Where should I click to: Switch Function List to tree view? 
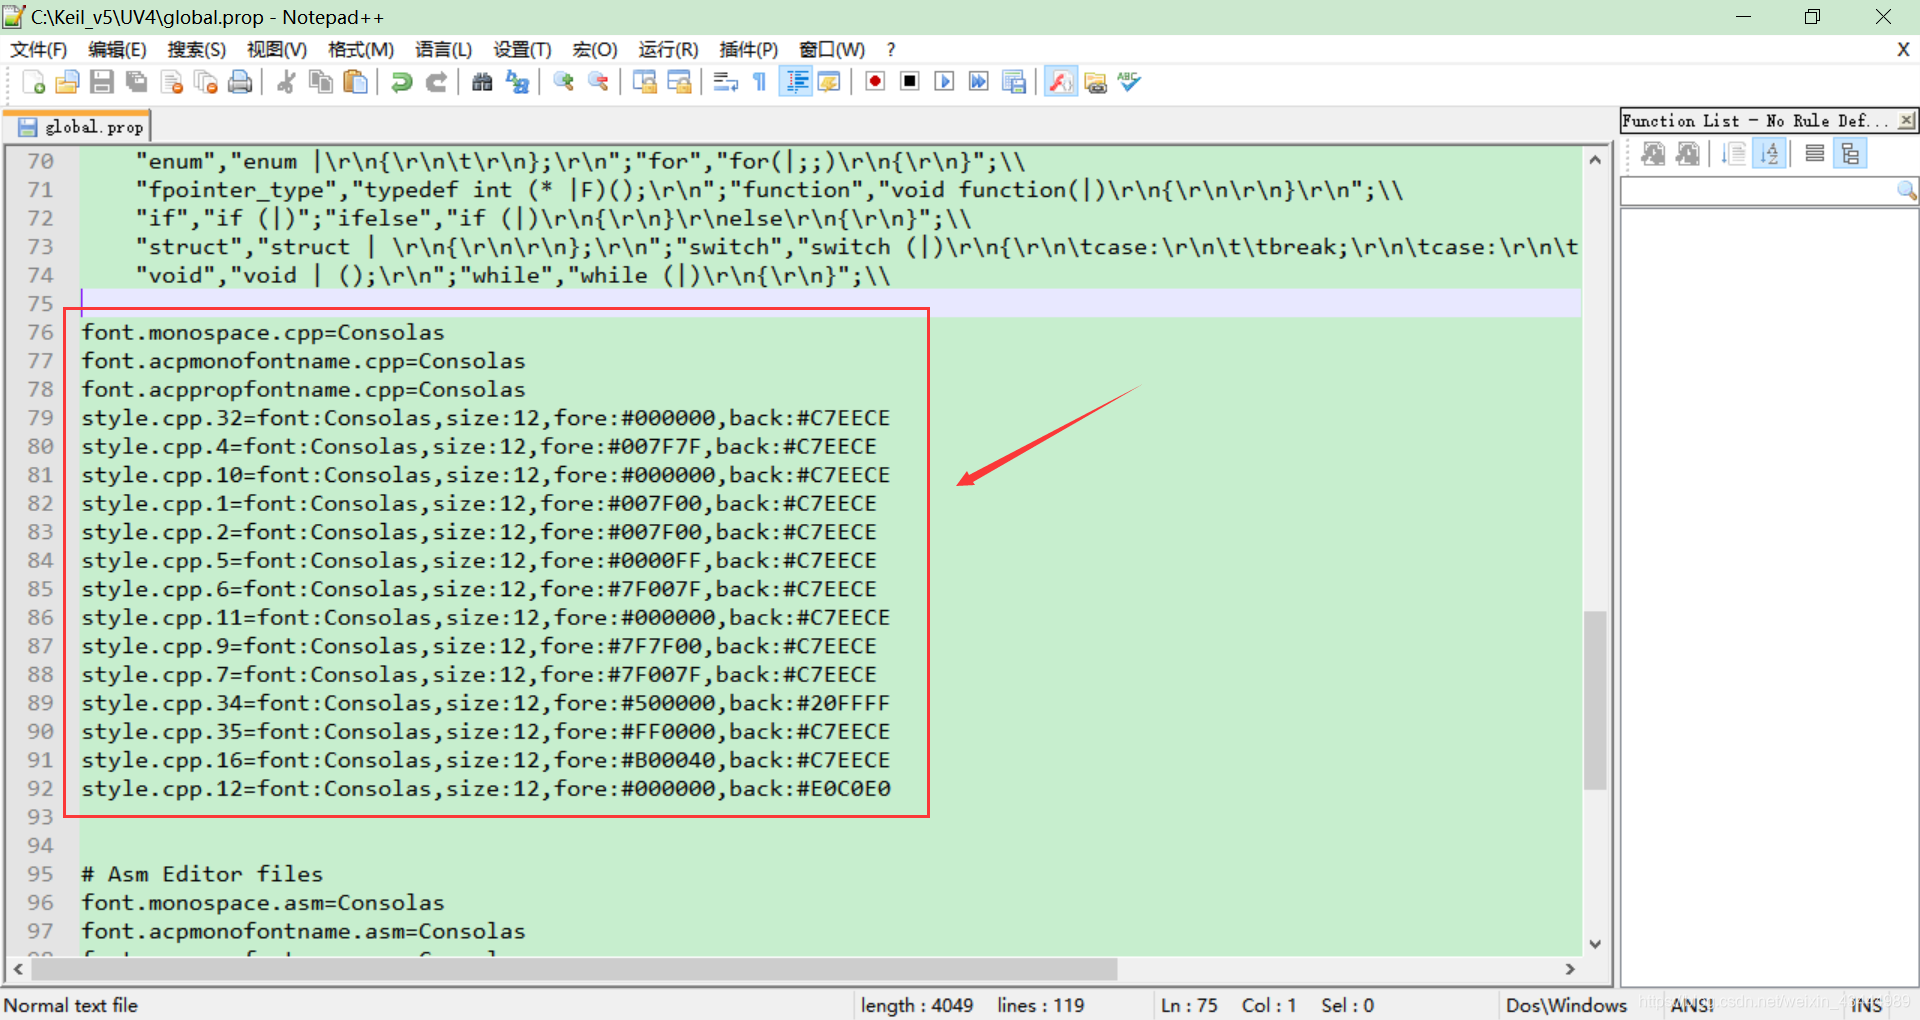[1850, 154]
